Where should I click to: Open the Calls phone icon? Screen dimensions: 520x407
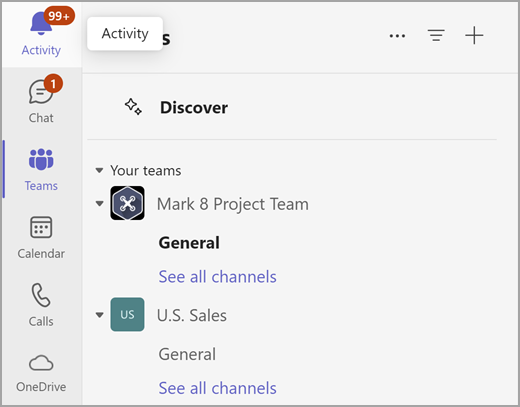tap(41, 295)
